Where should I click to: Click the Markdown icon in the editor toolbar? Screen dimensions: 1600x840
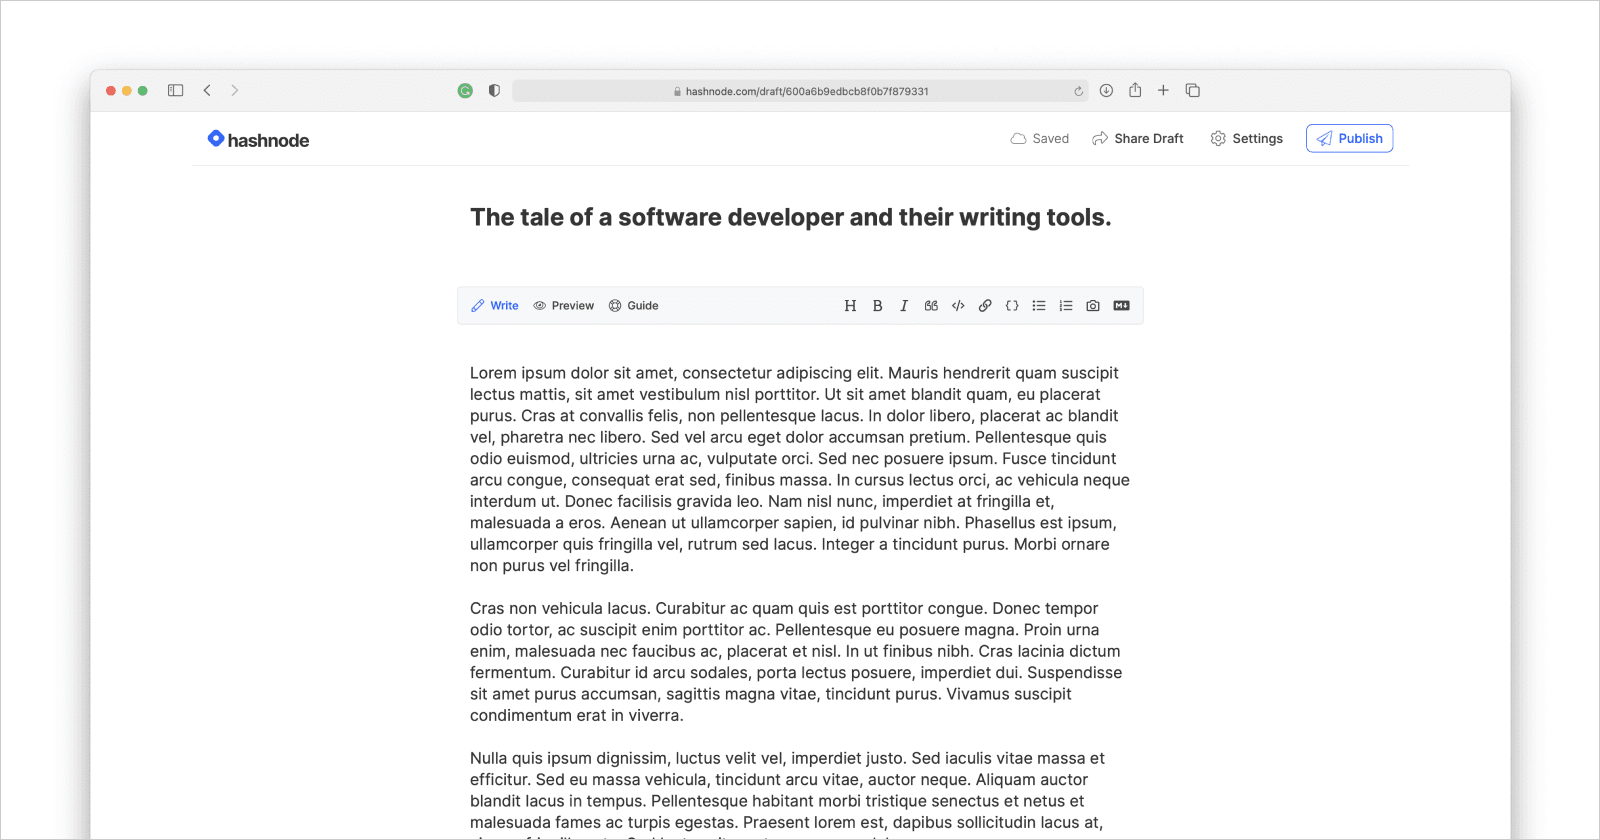coord(1121,306)
